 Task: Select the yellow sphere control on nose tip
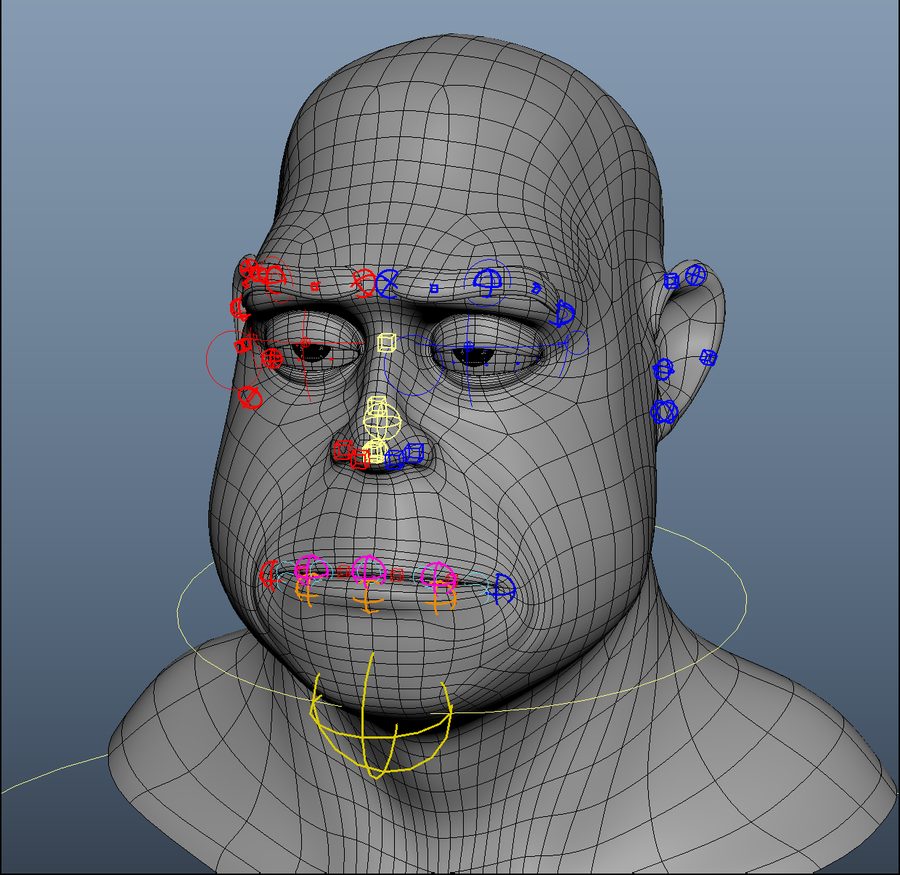381,423
